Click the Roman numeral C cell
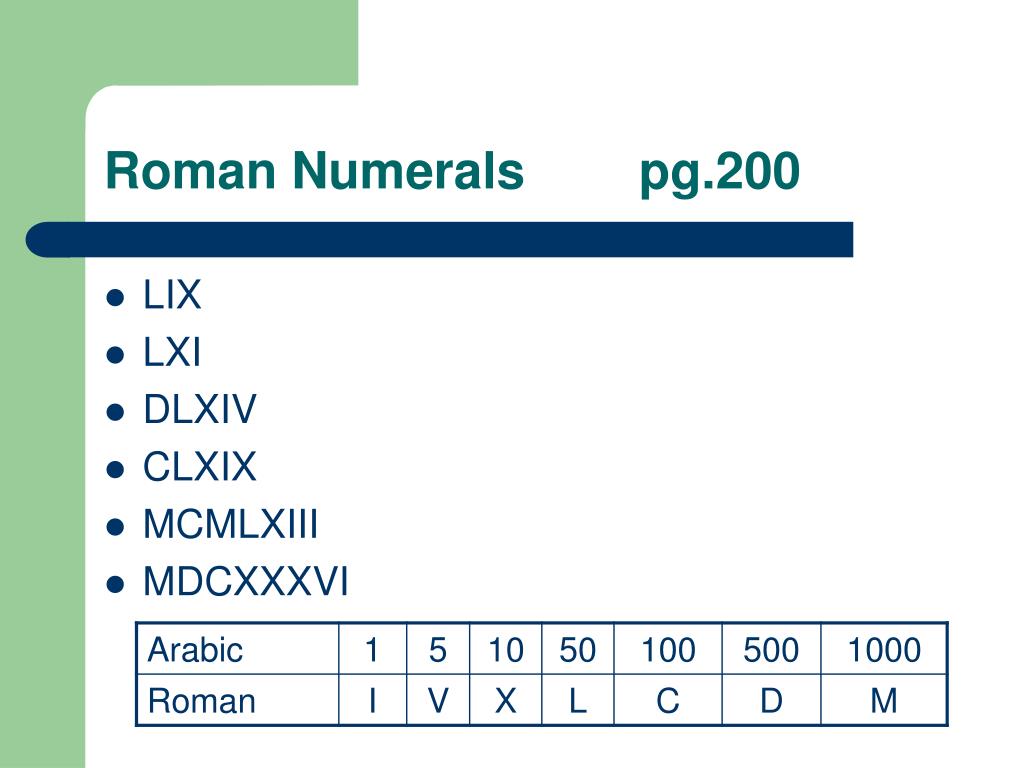 668,700
